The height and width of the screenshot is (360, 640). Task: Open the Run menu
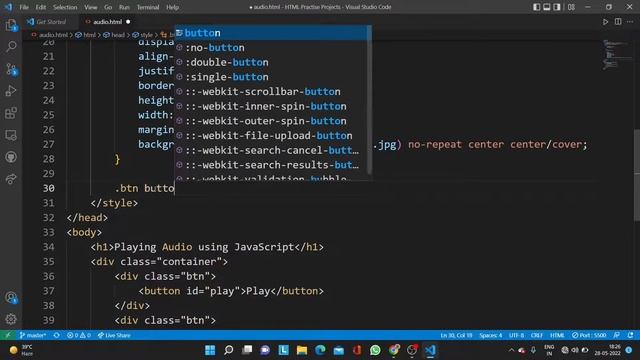pyautogui.click(x=124, y=7)
